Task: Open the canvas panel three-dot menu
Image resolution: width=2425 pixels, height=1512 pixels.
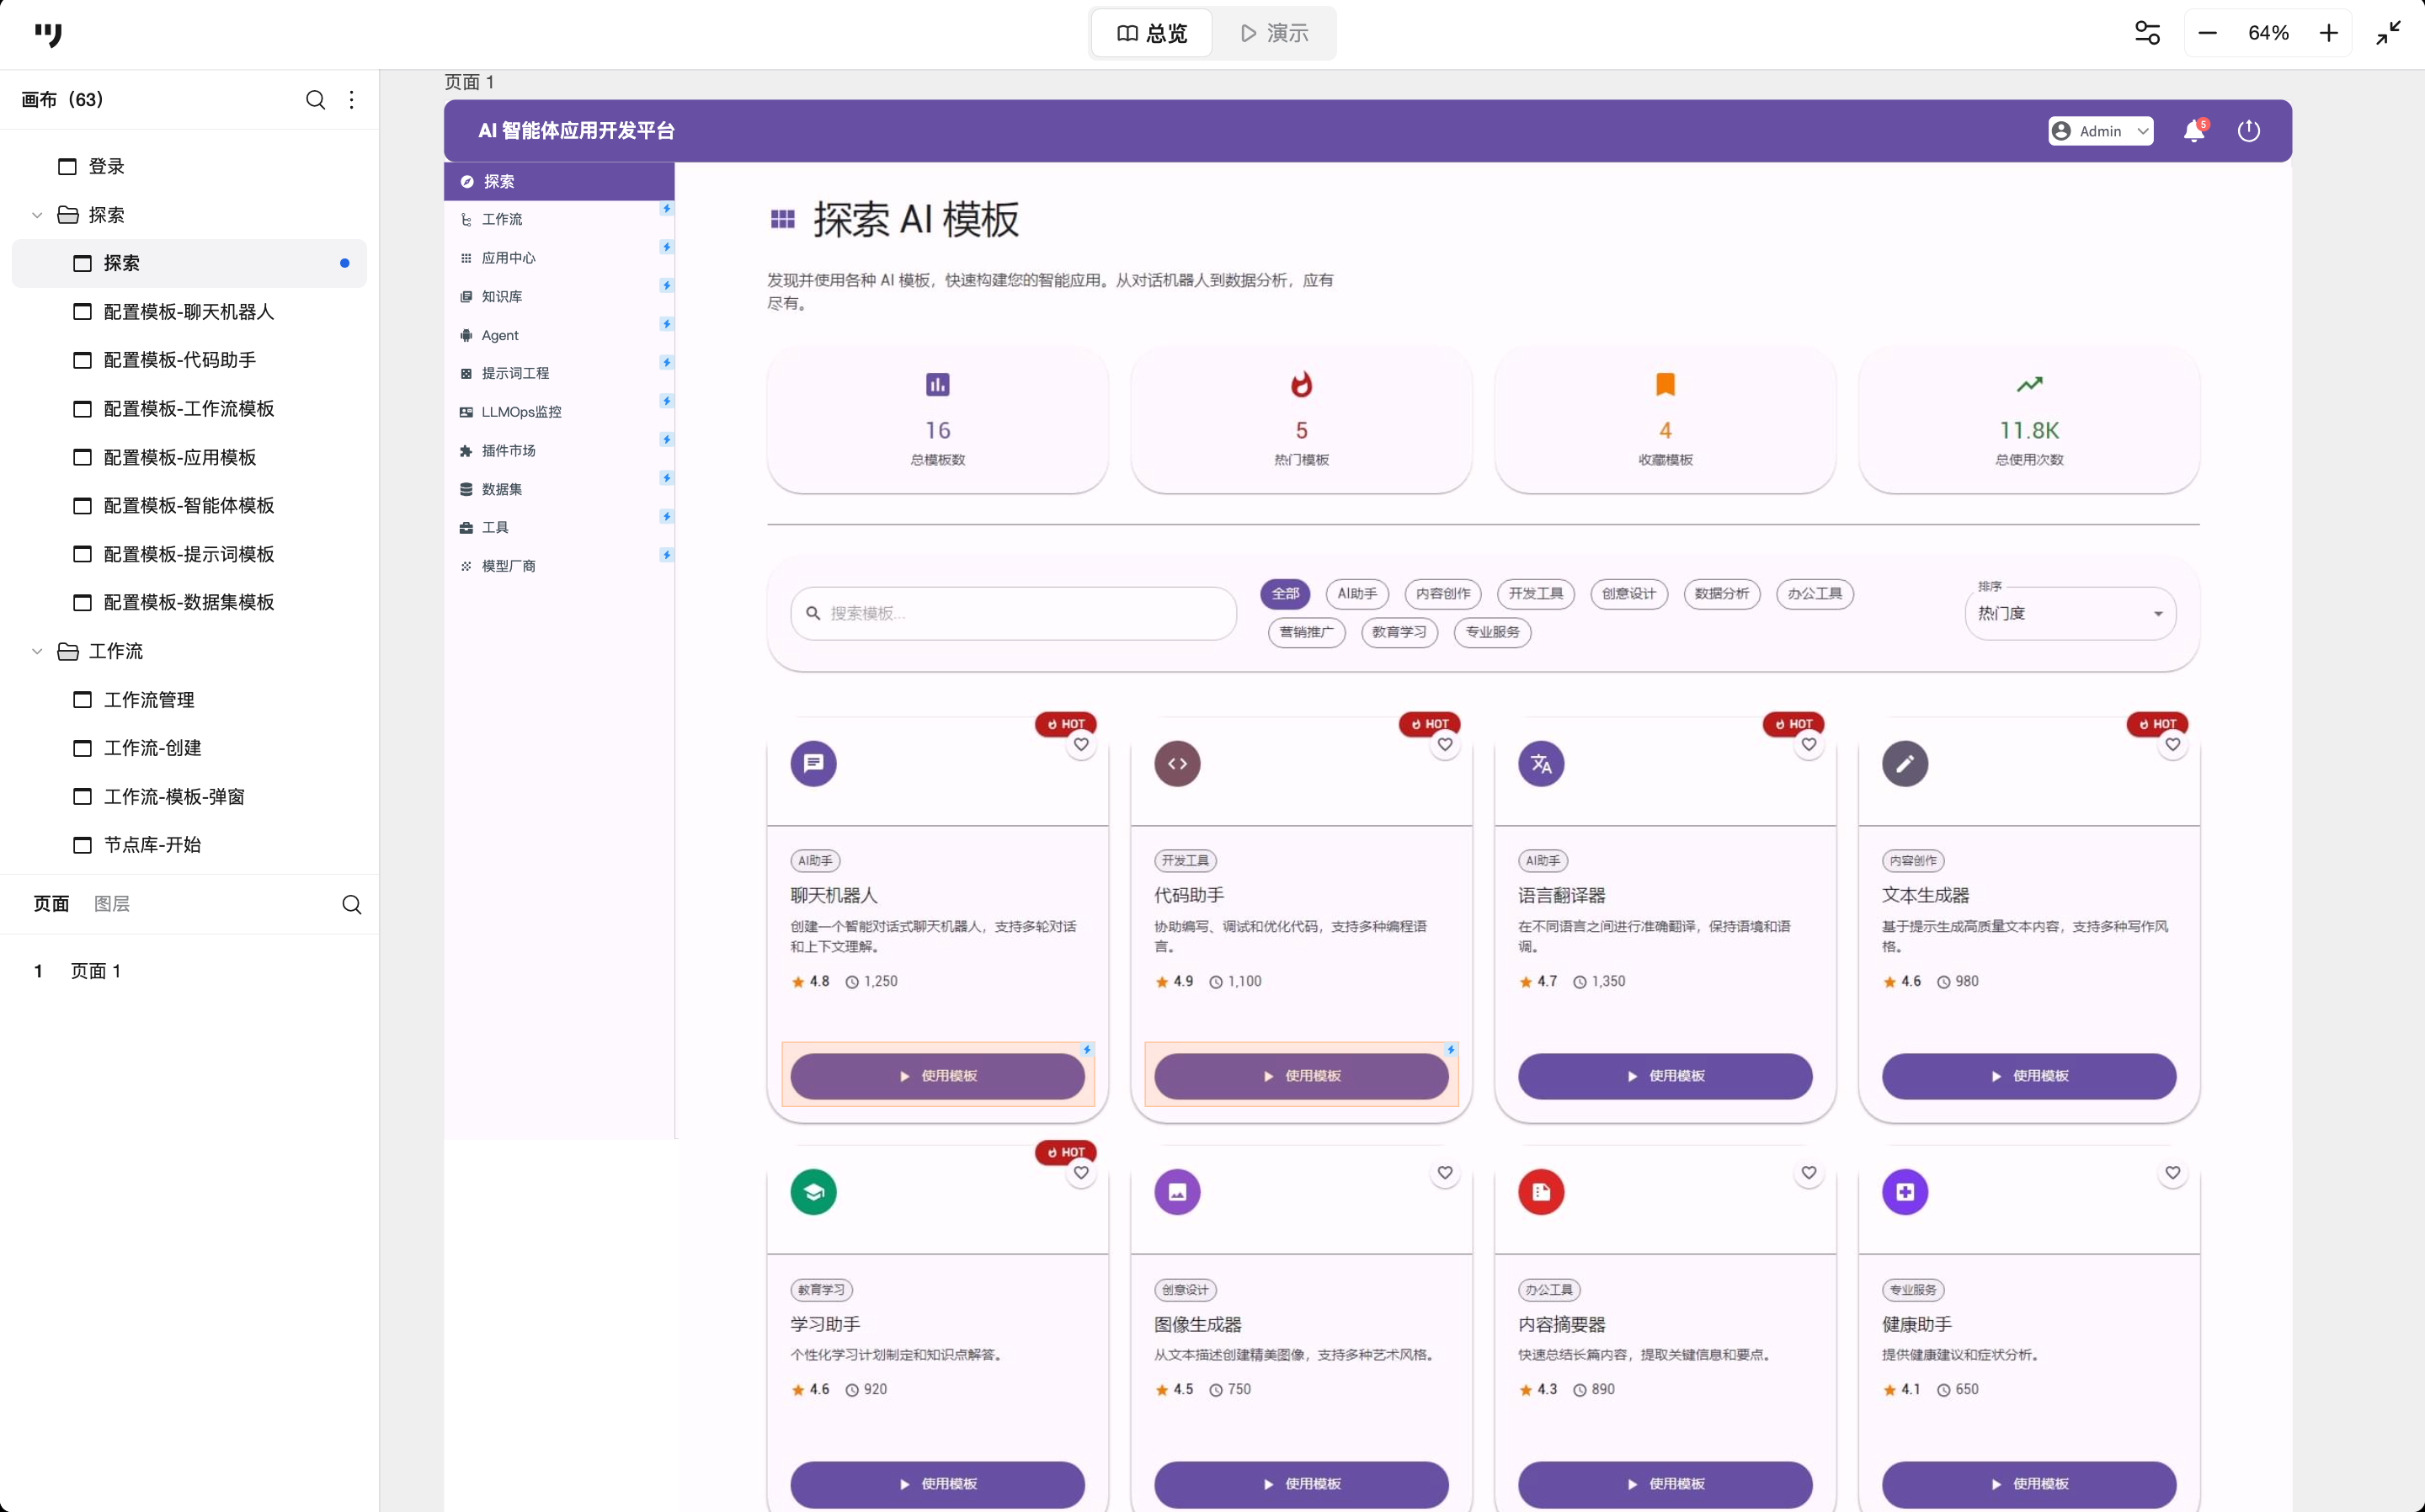Action: (351, 100)
